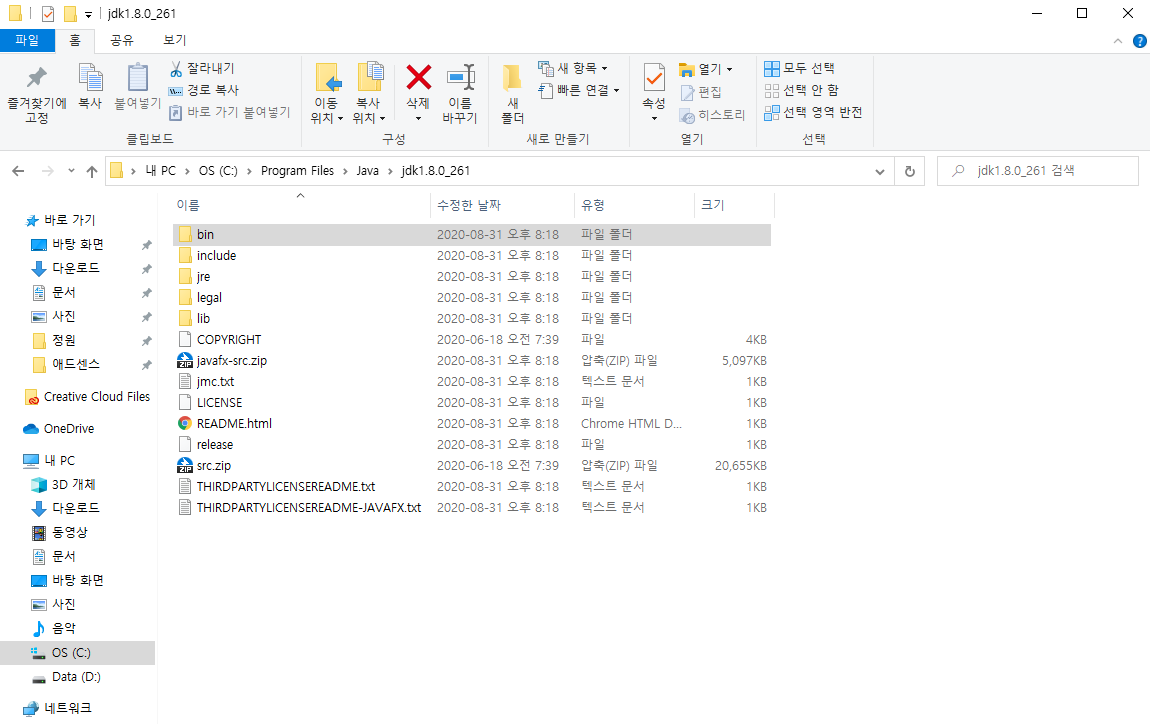Open 애드센스 folder in Quick access
The image size is (1150, 724).
66,365
